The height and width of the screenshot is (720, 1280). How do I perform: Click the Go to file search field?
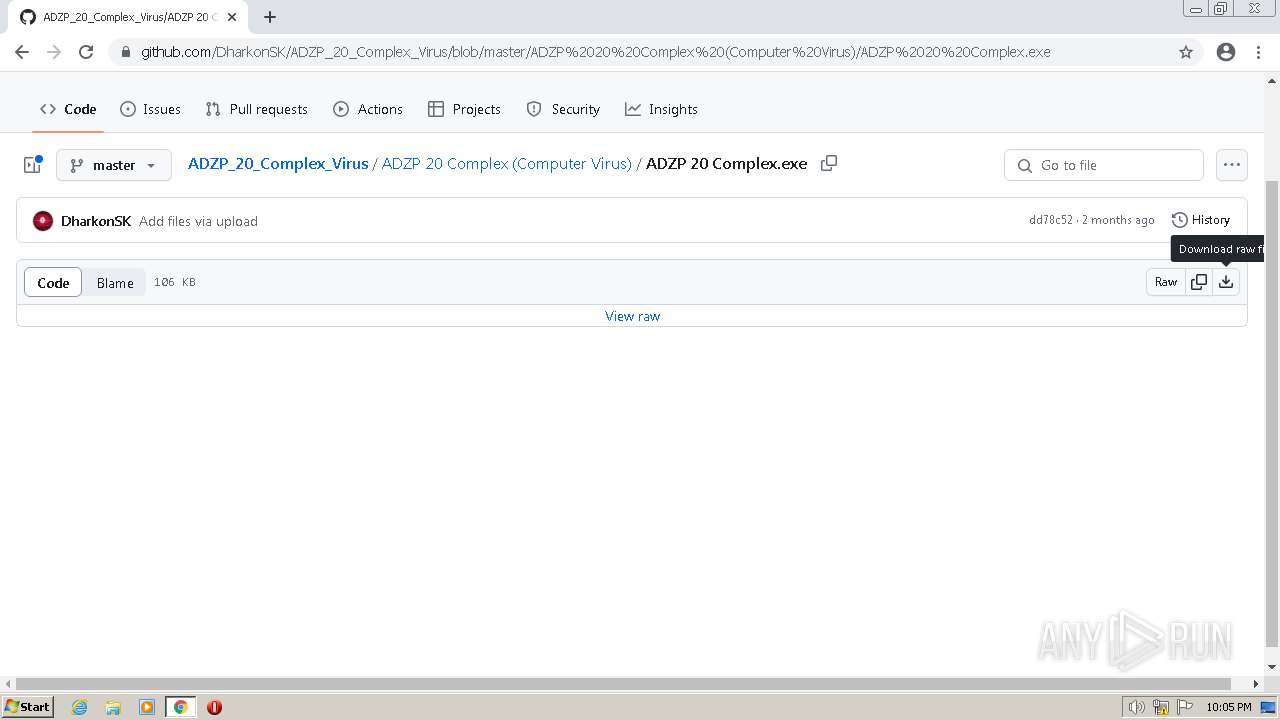point(1104,165)
